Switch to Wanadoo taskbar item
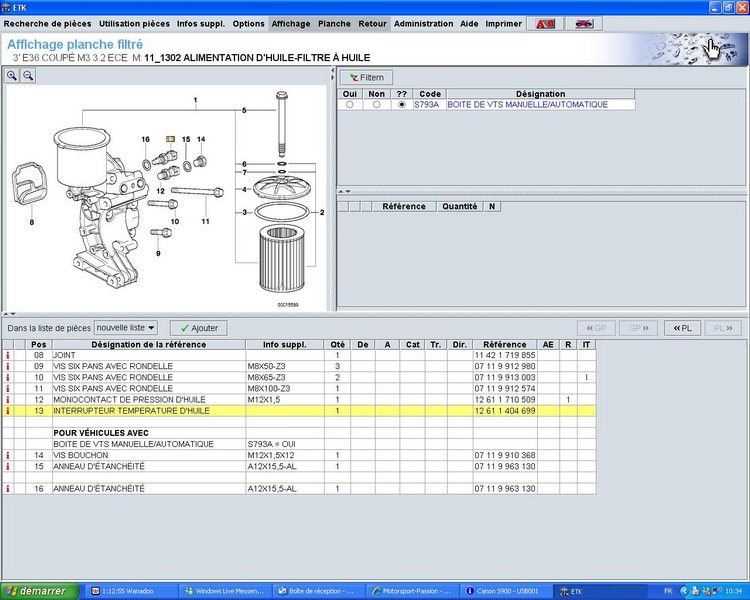750x600 pixels. pyautogui.click(x=131, y=591)
